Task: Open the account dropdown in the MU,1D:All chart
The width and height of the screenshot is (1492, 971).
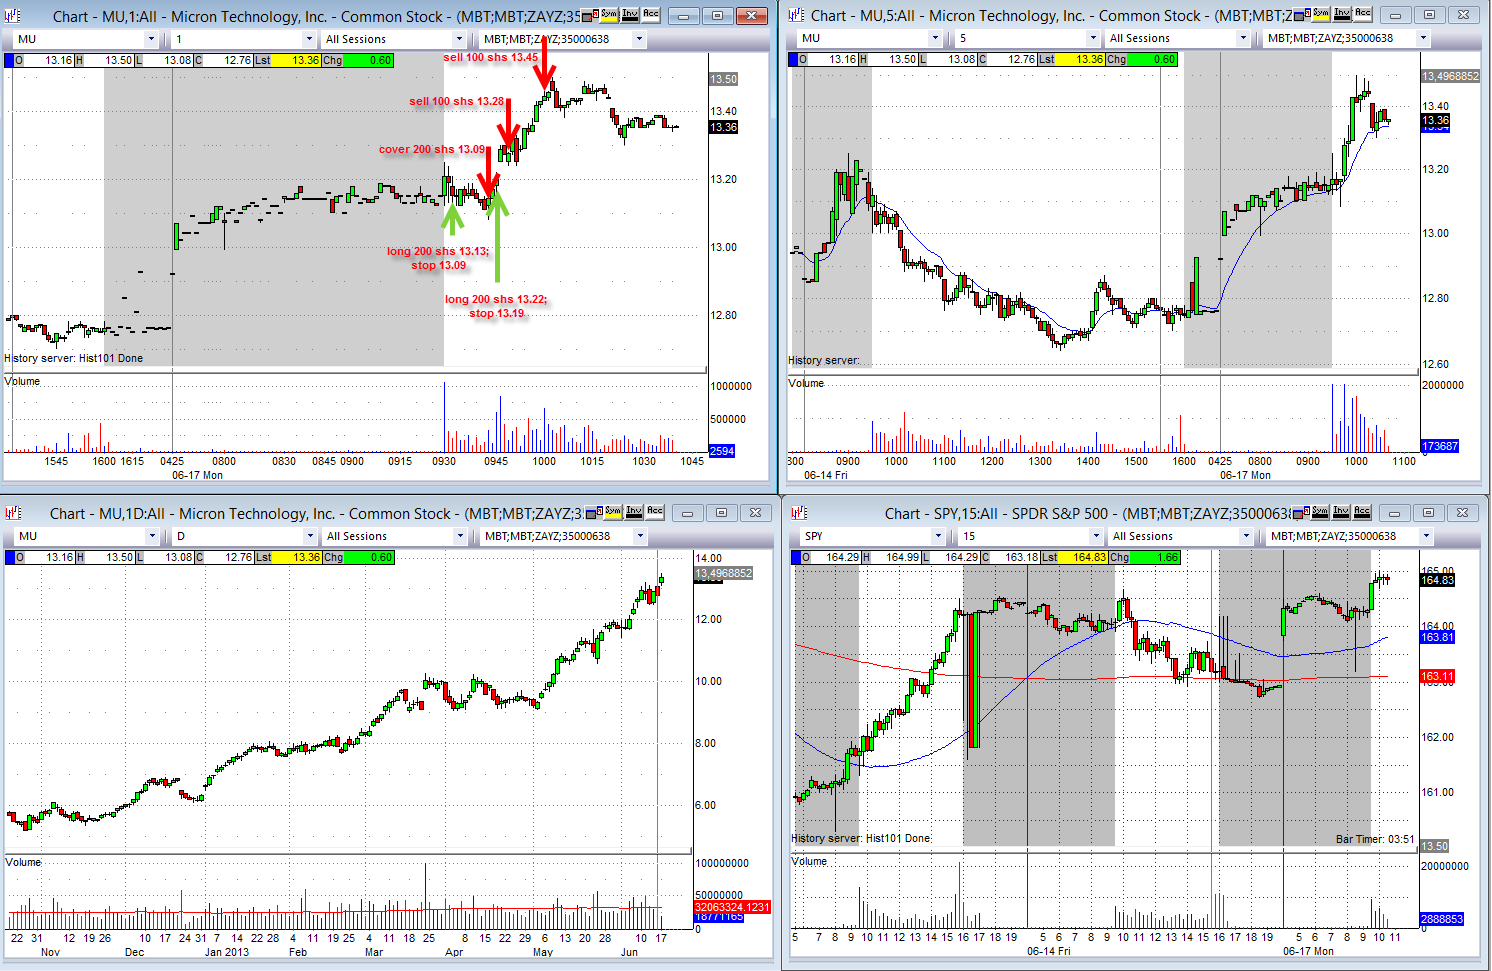Action: point(640,536)
